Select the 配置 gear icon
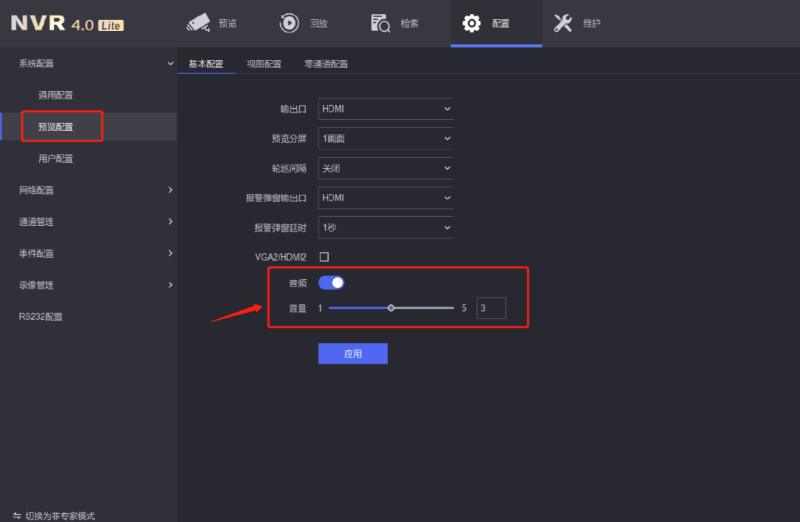The height and width of the screenshot is (522, 800). coord(471,23)
